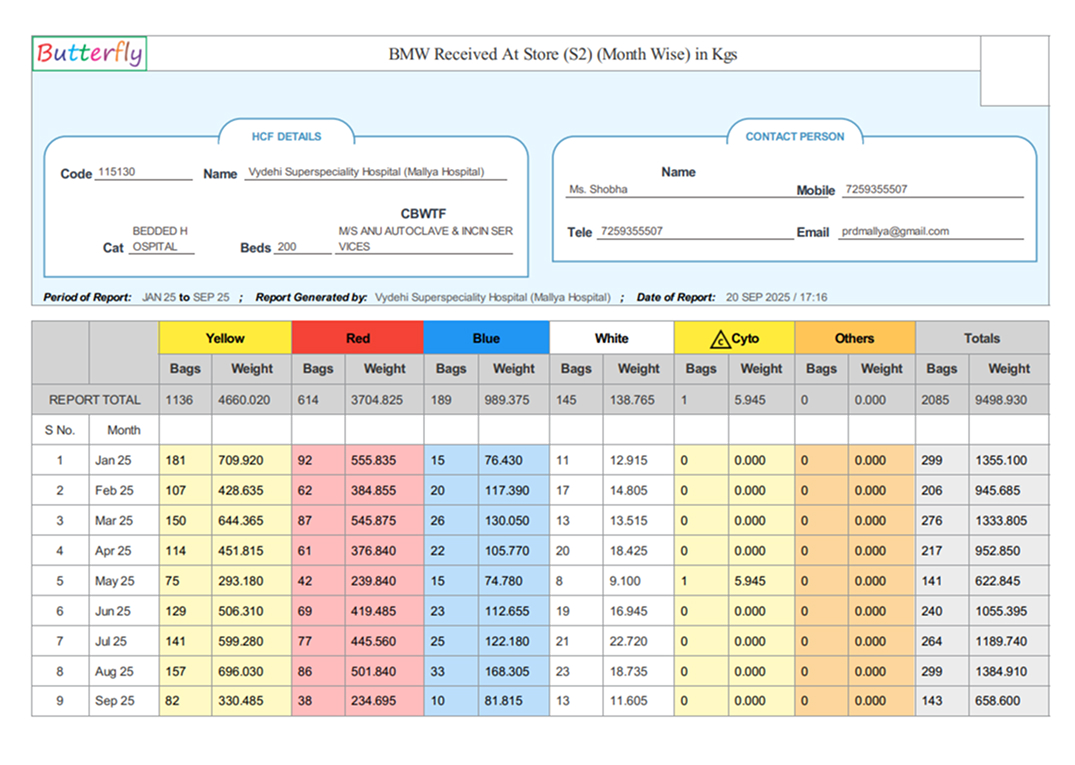Screen dimensions: 1075x765
Task: Click the Totals column header
Action: 982,338
